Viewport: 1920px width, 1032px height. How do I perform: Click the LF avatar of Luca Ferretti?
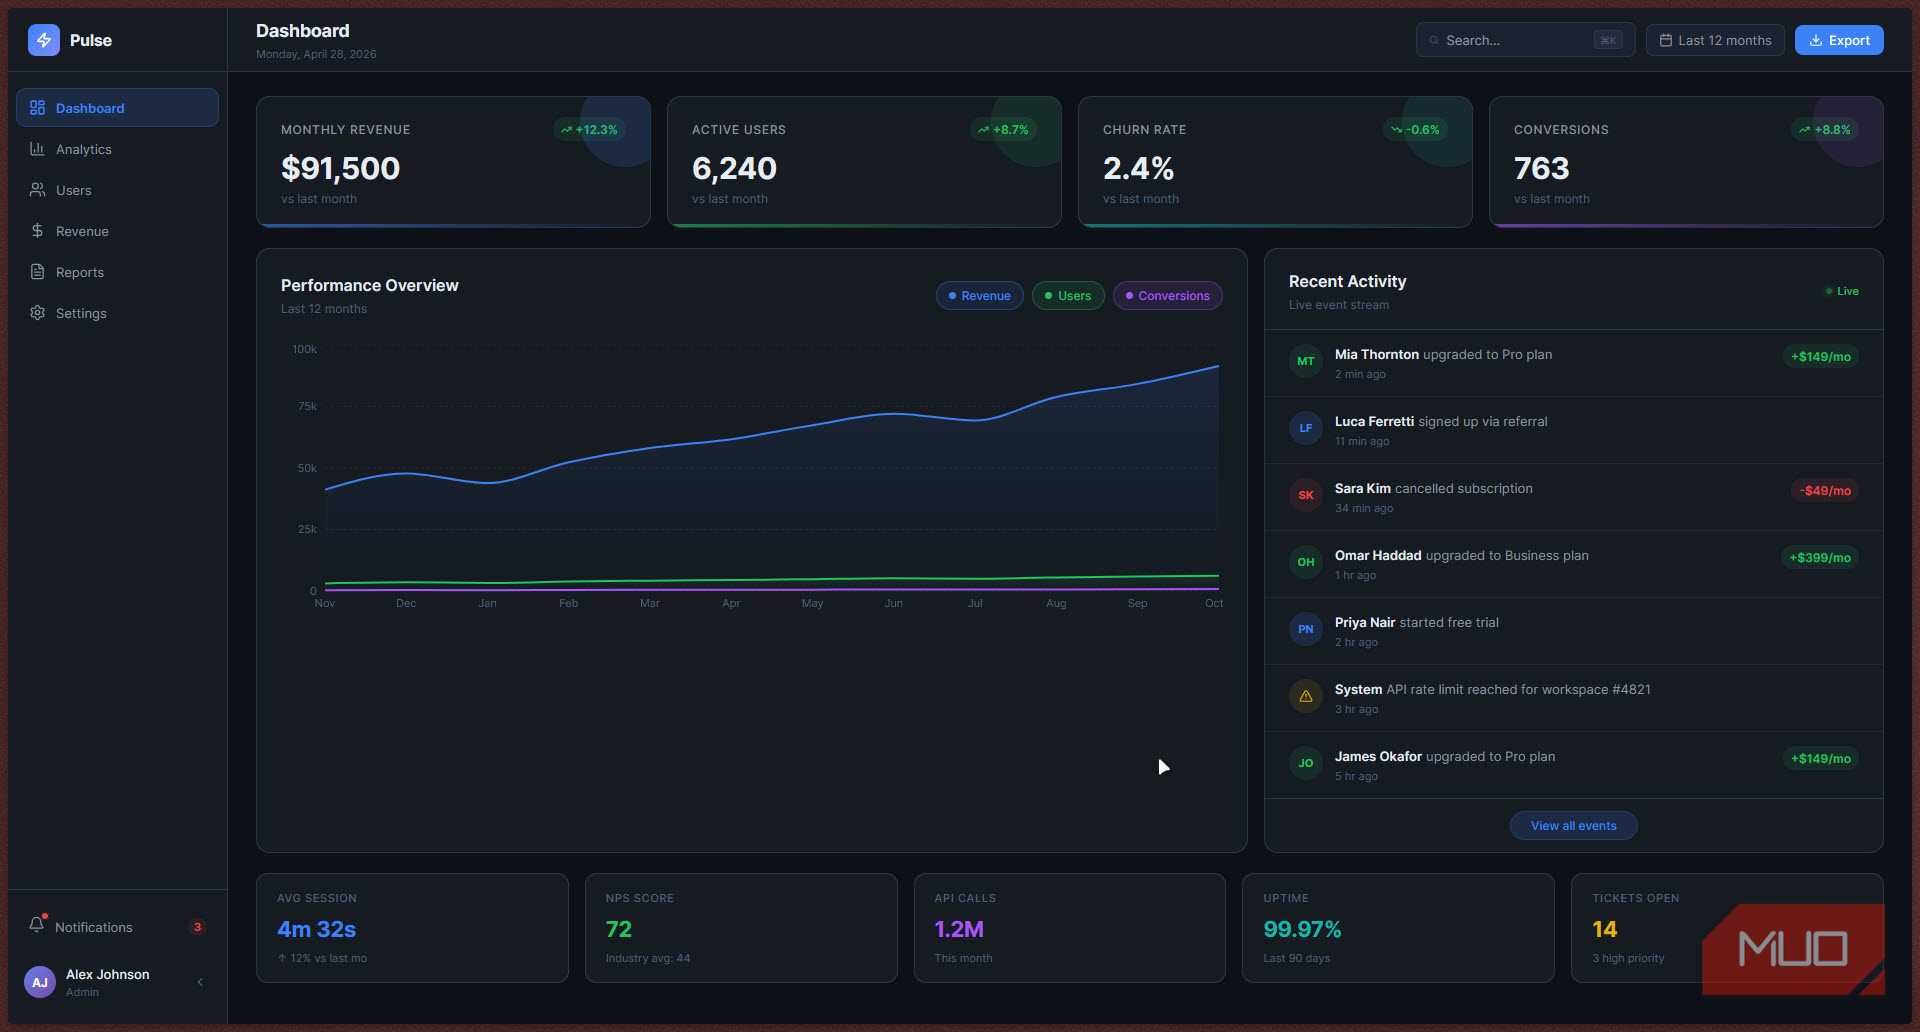pos(1306,428)
